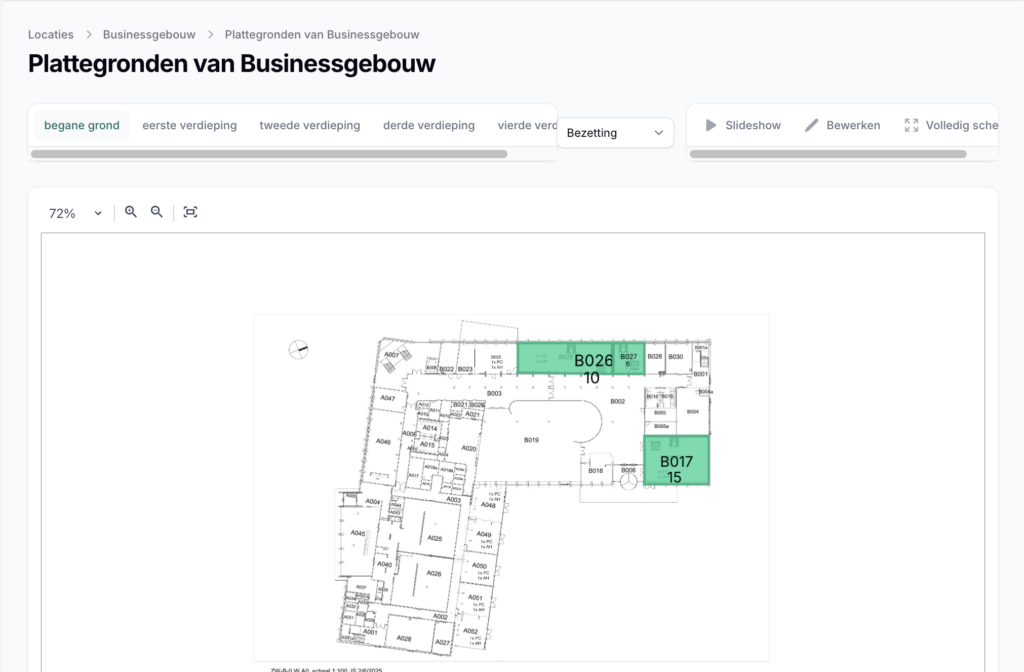Switch to the eerste verdieping tab
The height and width of the screenshot is (672, 1024).
click(x=190, y=125)
